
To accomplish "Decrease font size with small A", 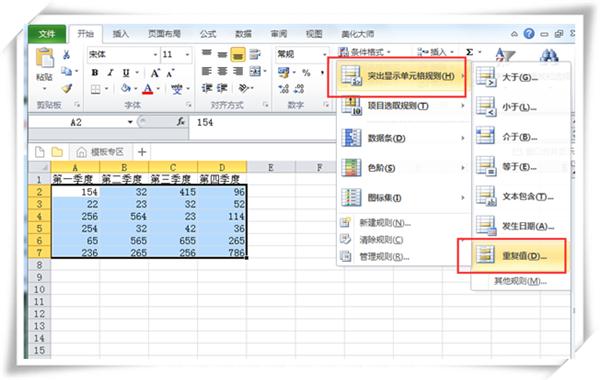I will point(171,73).
